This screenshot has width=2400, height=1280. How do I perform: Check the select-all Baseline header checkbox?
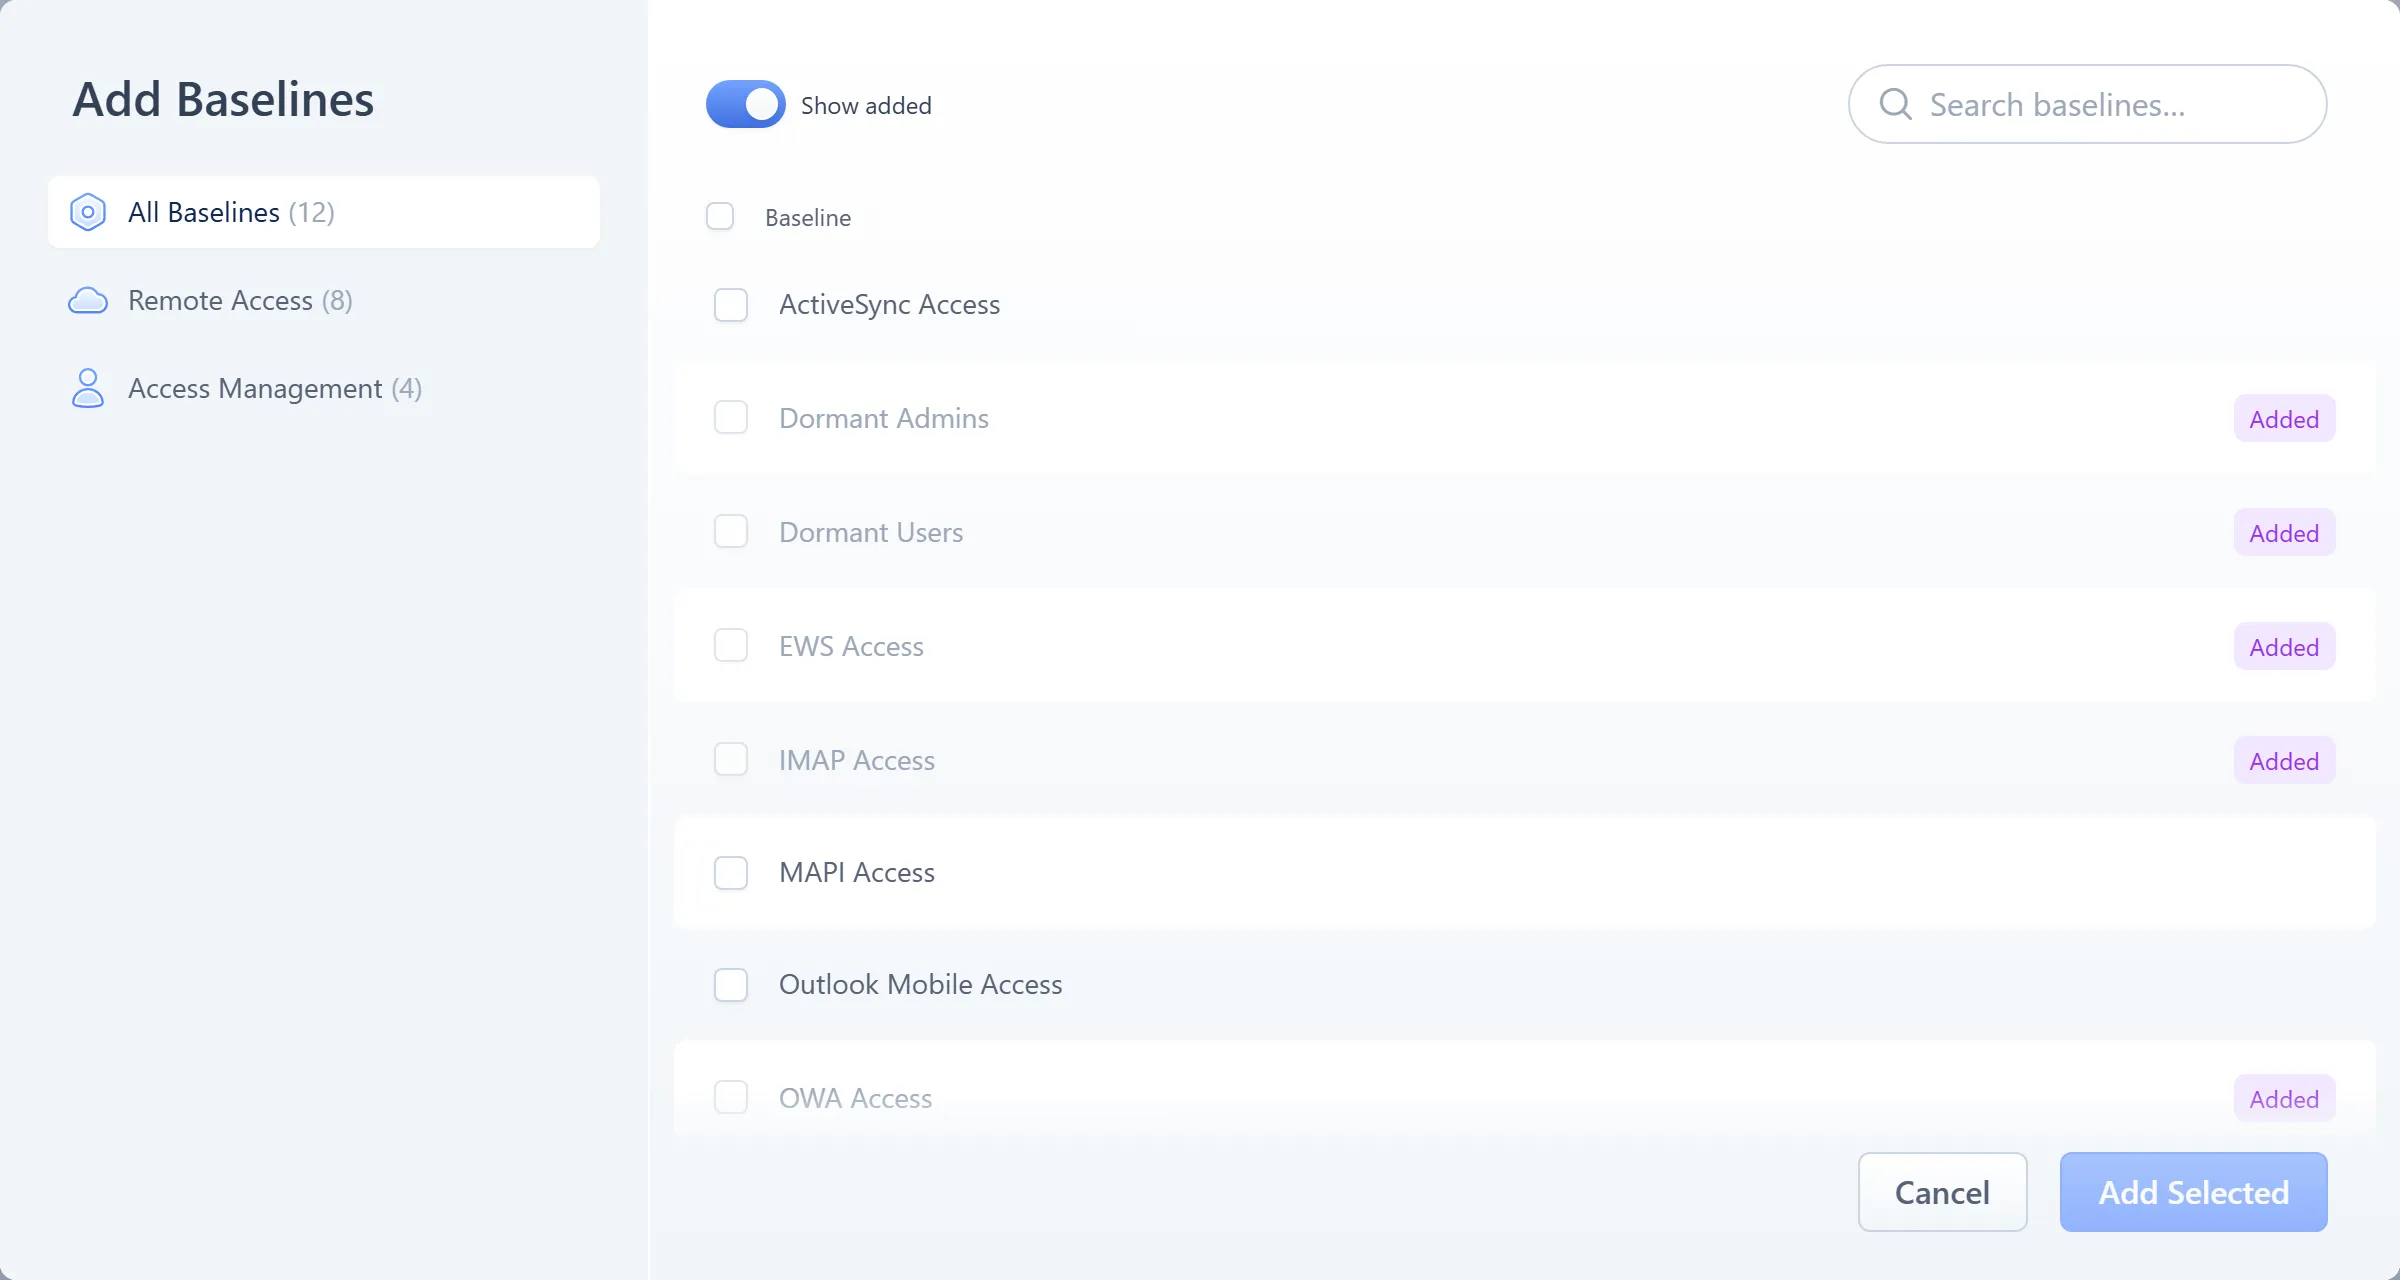pos(720,216)
